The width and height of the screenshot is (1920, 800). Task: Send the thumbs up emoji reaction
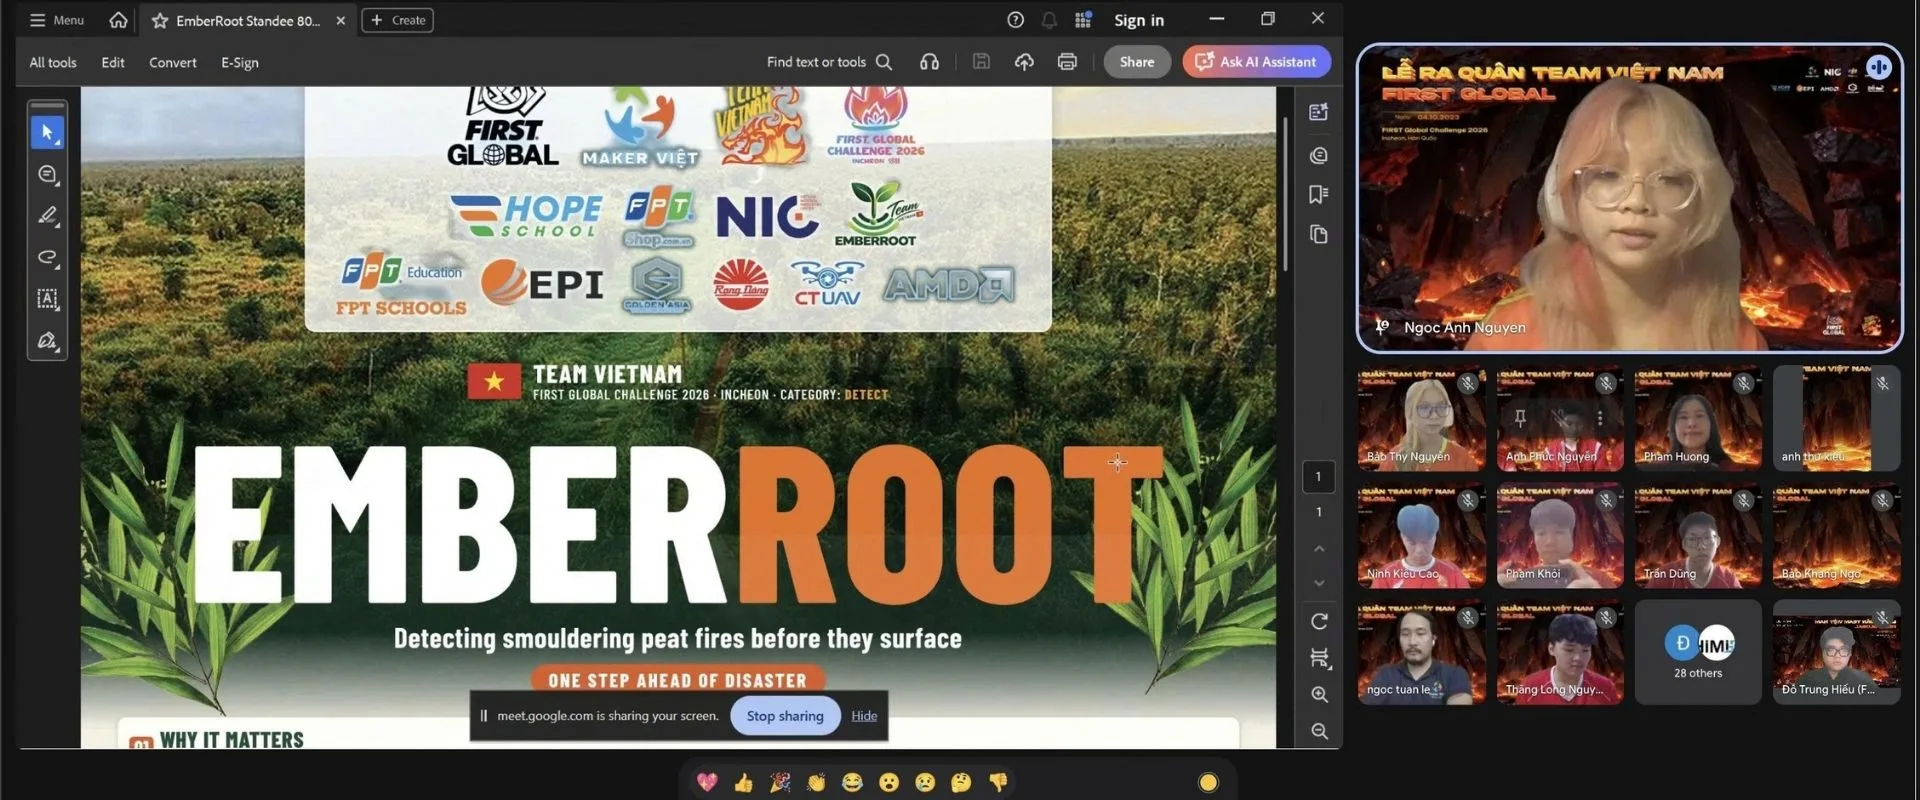[x=743, y=782]
